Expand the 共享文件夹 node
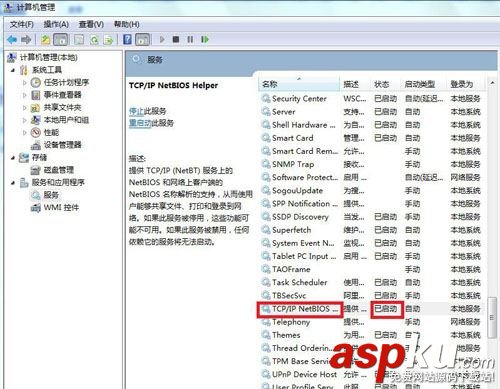This screenshot has height=389, width=500. coord(24,107)
